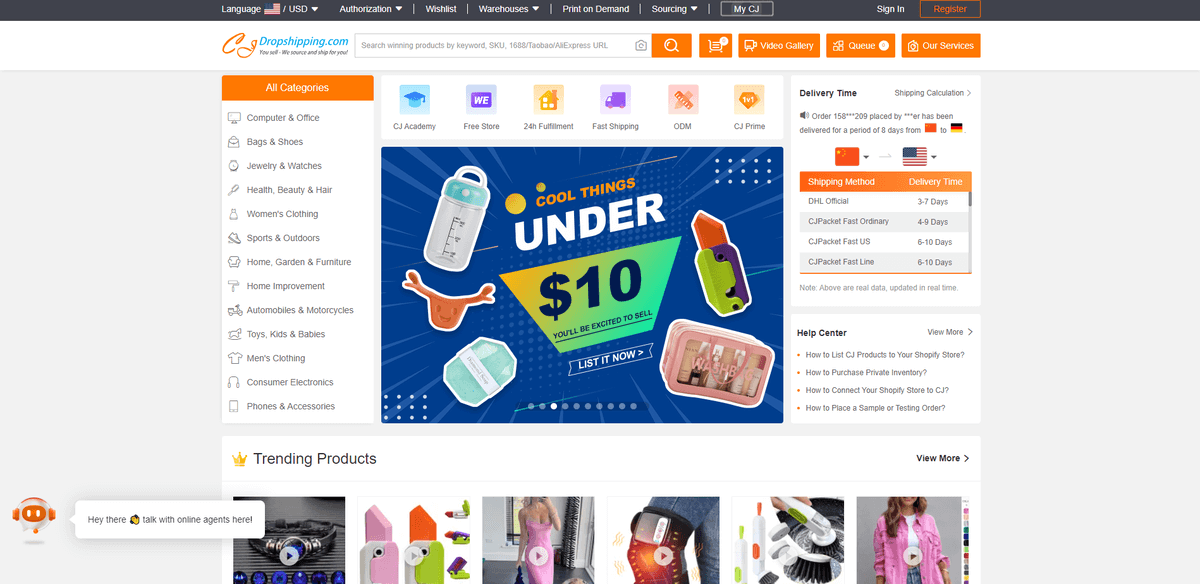Open the shopping cart icon
The width and height of the screenshot is (1200, 584).
tap(715, 46)
